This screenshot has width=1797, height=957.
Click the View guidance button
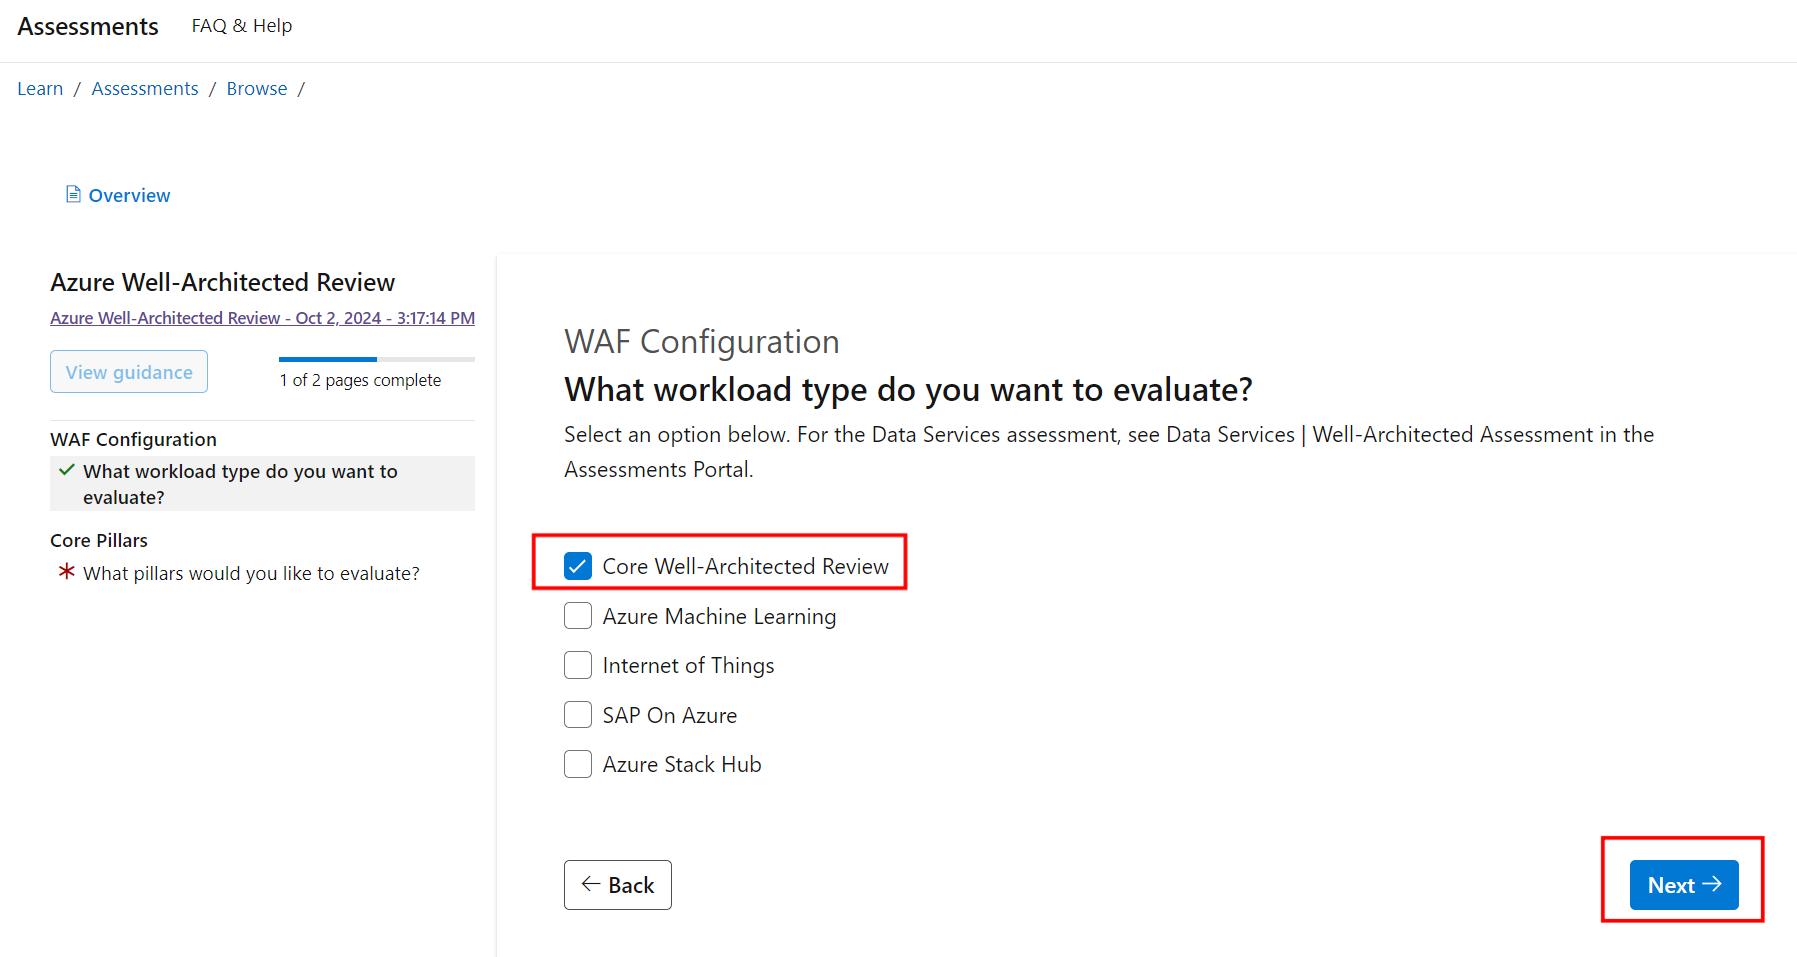click(x=129, y=372)
